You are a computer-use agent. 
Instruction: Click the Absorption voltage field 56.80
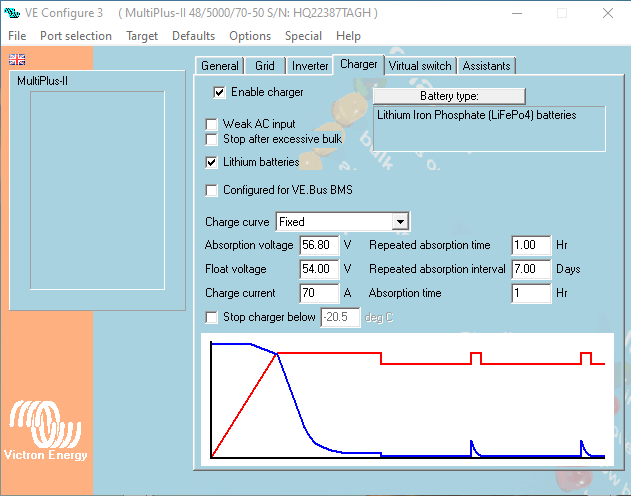pyautogui.click(x=319, y=245)
